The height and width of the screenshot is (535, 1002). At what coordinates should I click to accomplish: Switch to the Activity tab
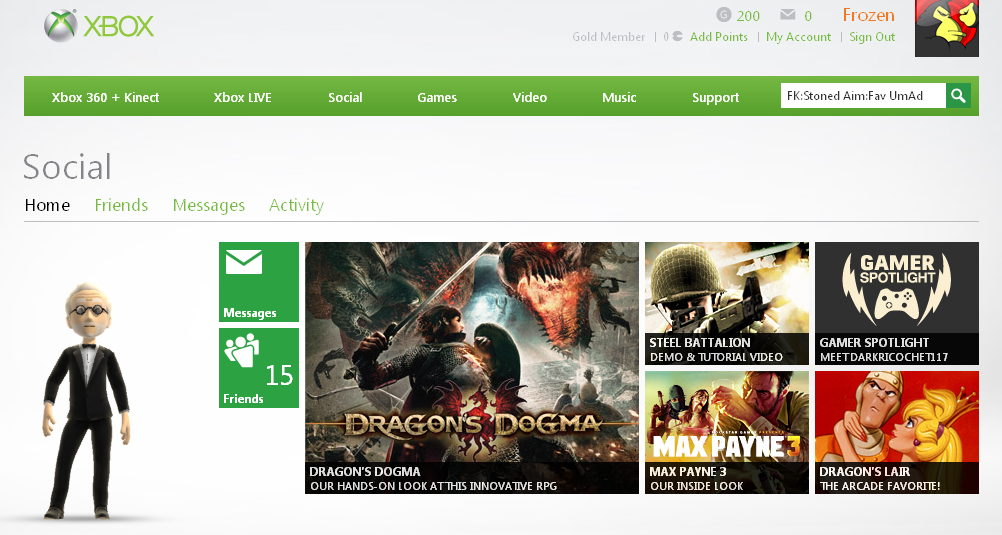pos(297,205)
